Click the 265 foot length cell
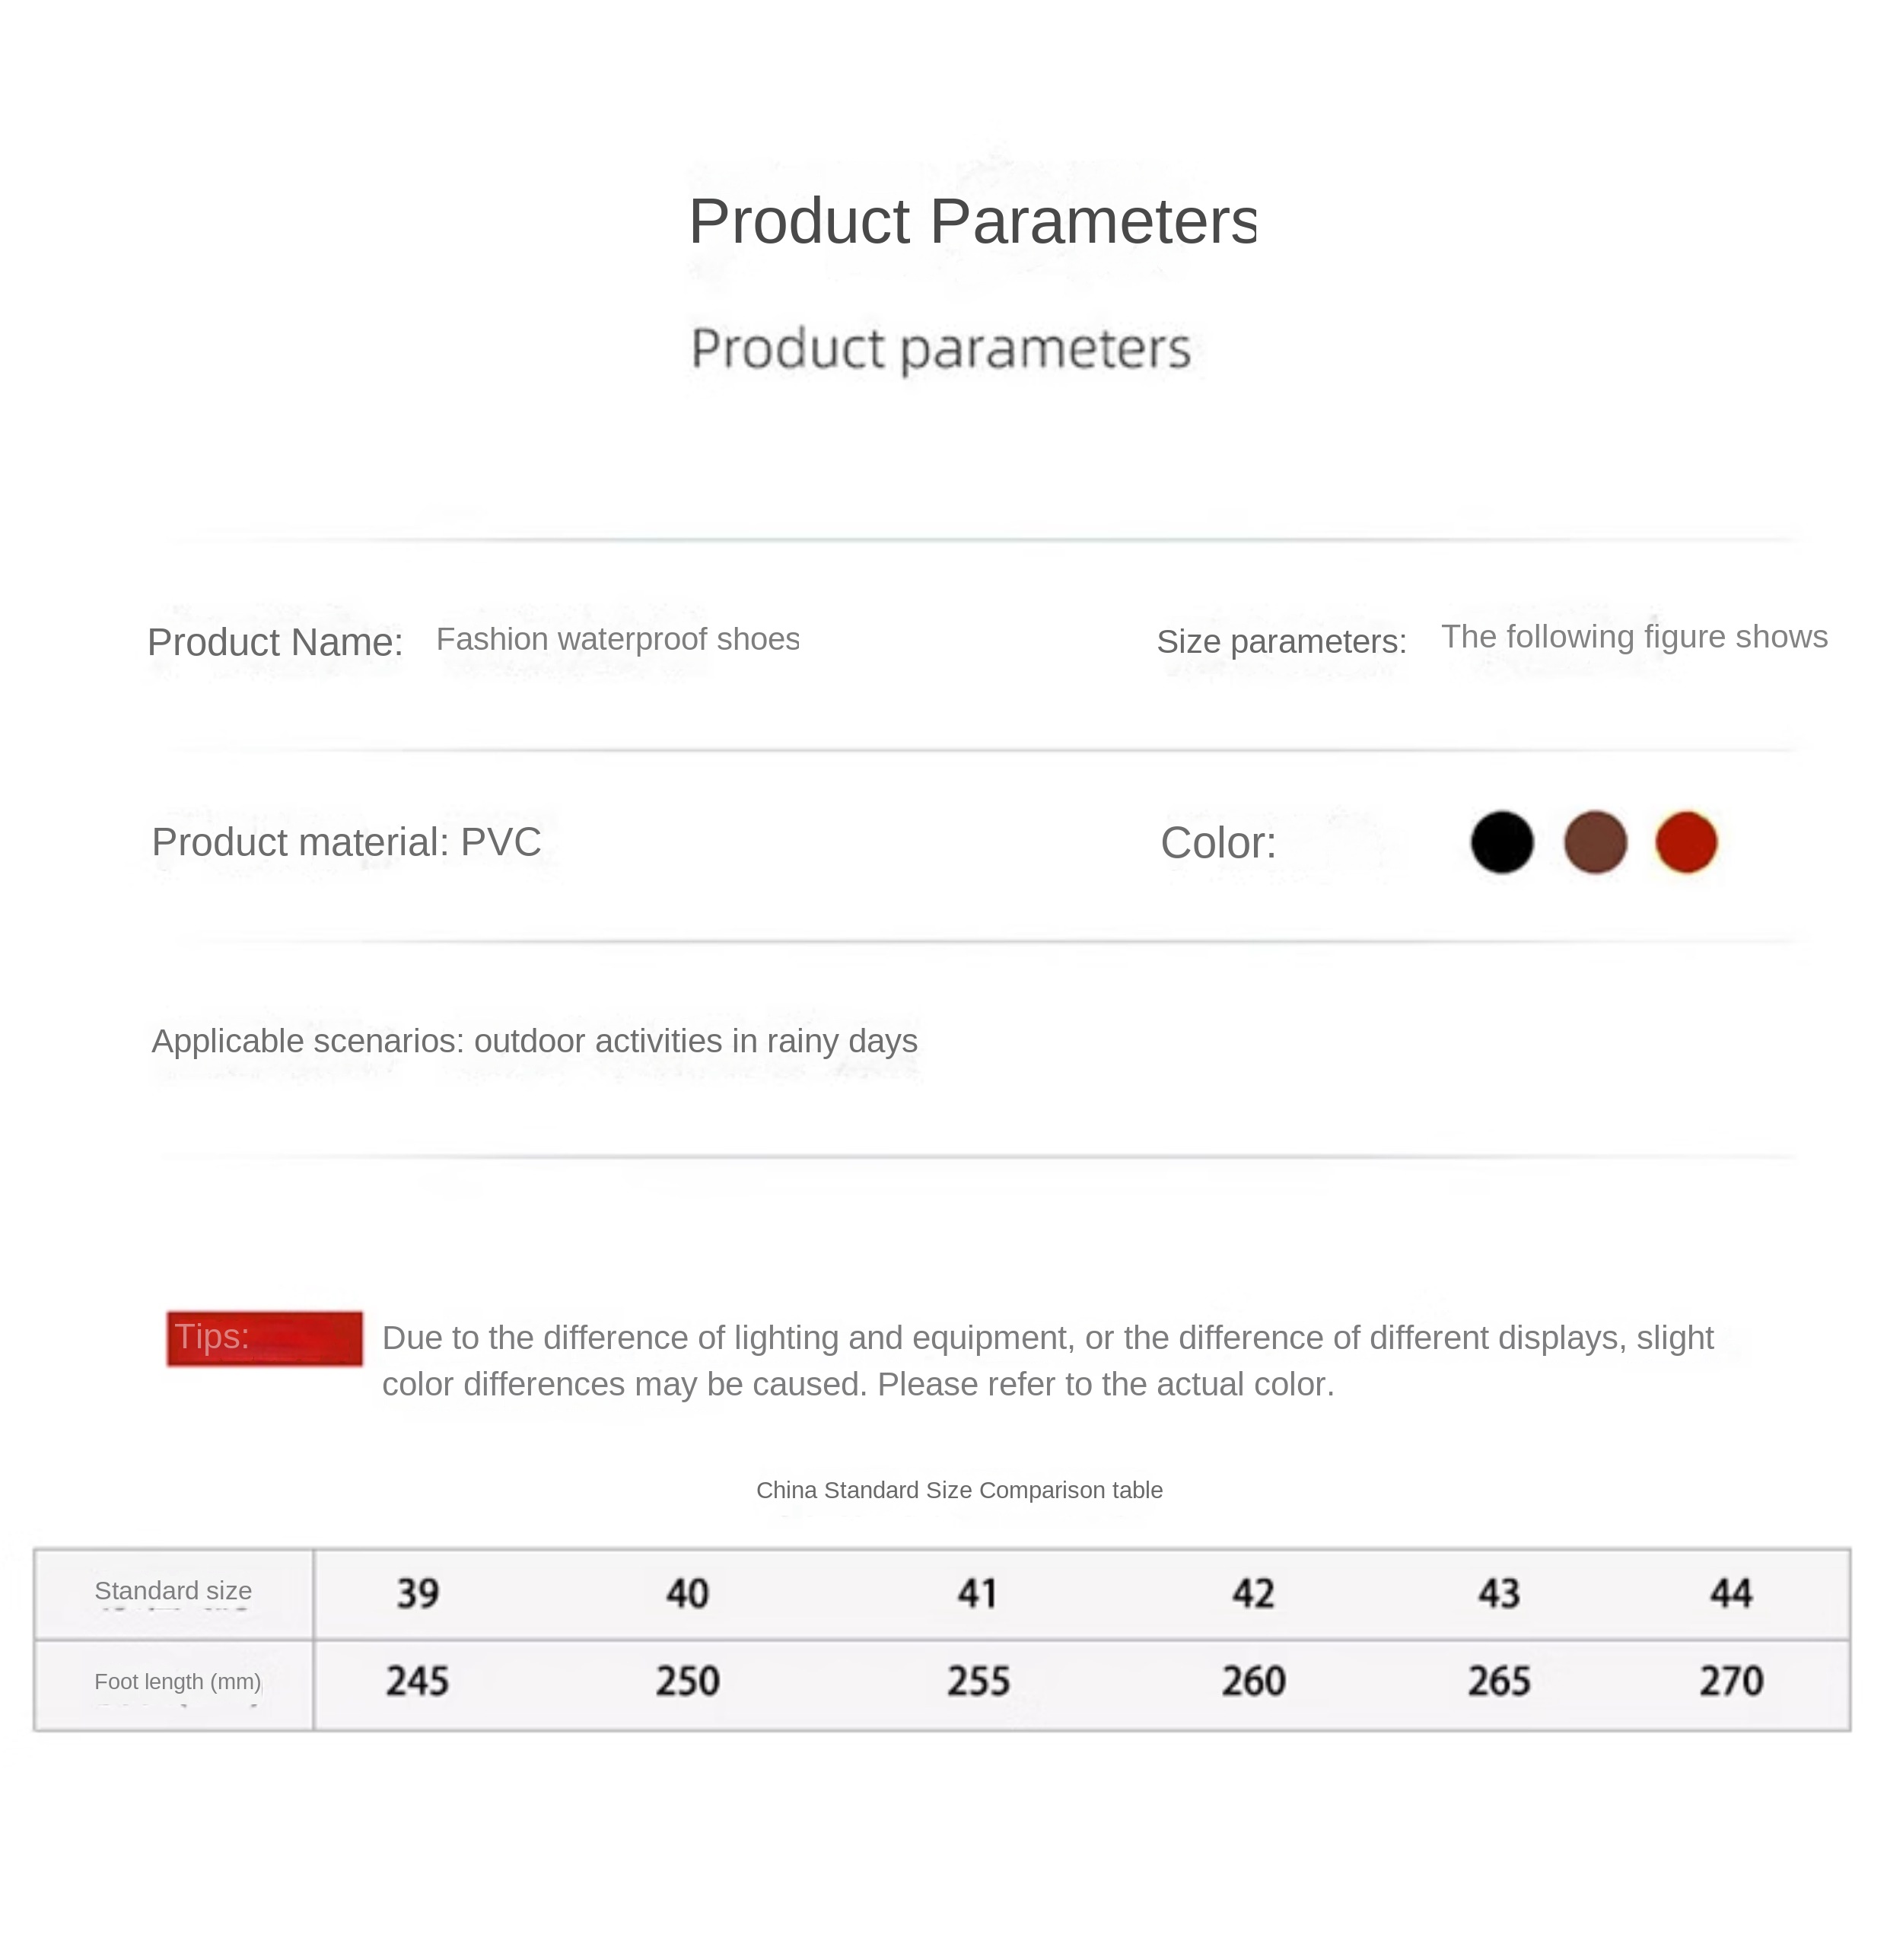Screen dimensions: 1887x1960 (x=1498, y=1681)
